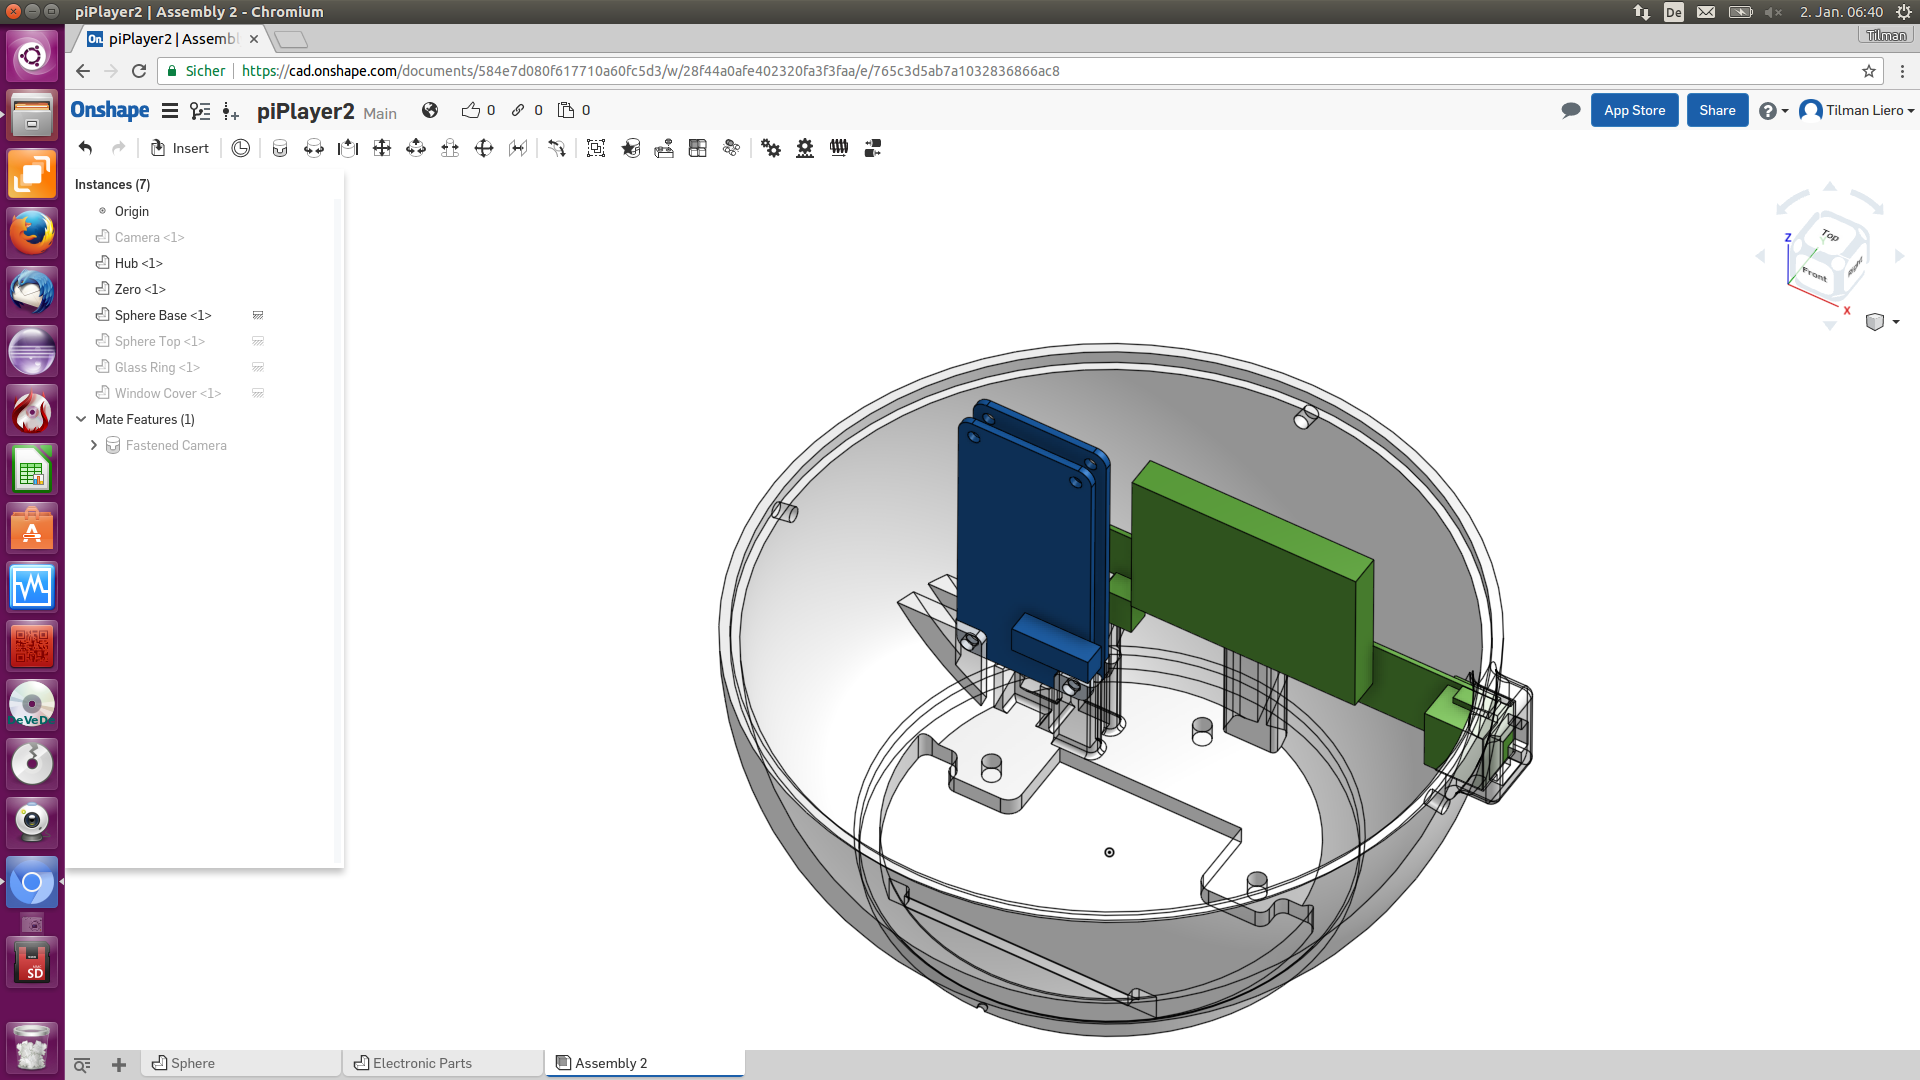Select the Gear relation tool
The height and width of the screenshot is (1080, 1920).
click(x=771, y=148)
